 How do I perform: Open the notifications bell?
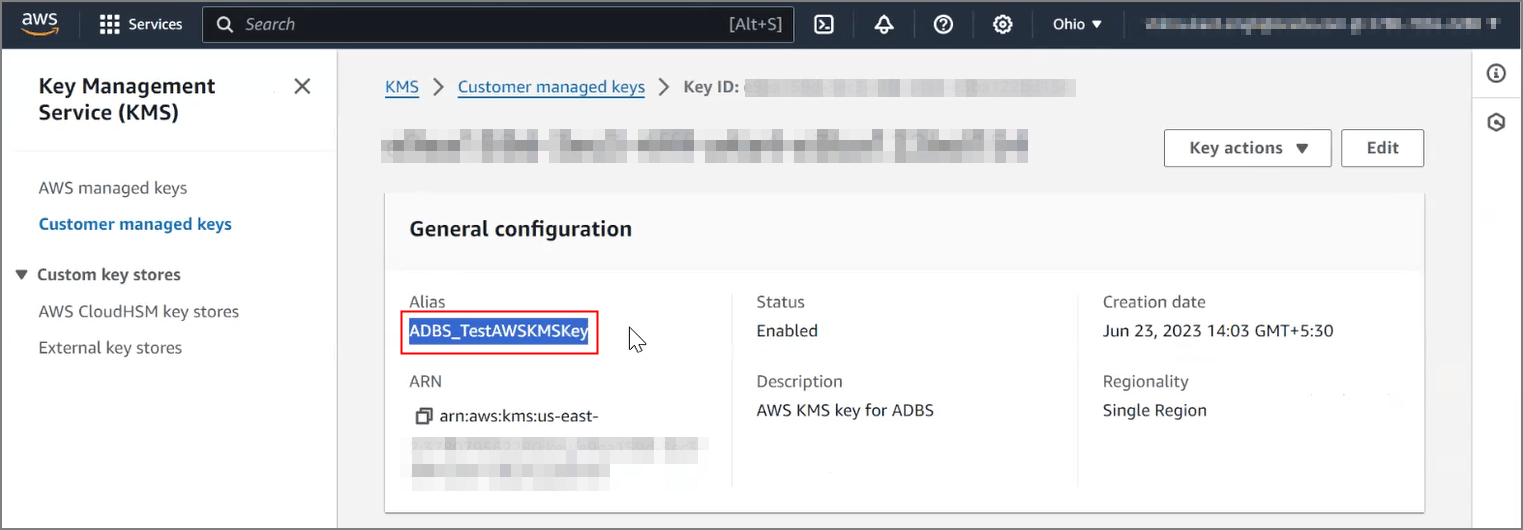(x=884, y=24)
